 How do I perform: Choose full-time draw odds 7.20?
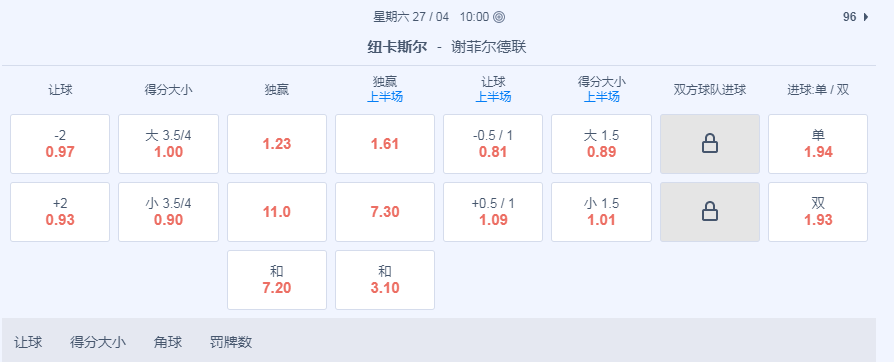[x=277, y=280]
